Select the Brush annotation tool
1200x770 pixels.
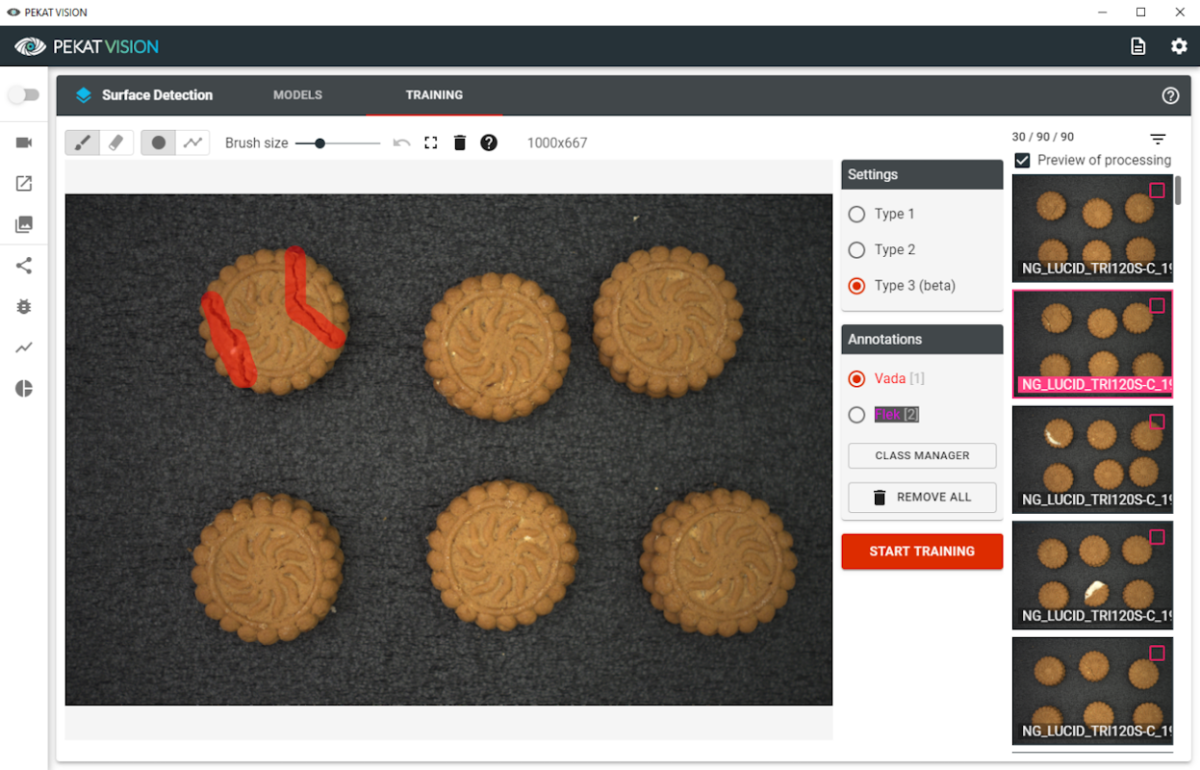pos(82,142)
